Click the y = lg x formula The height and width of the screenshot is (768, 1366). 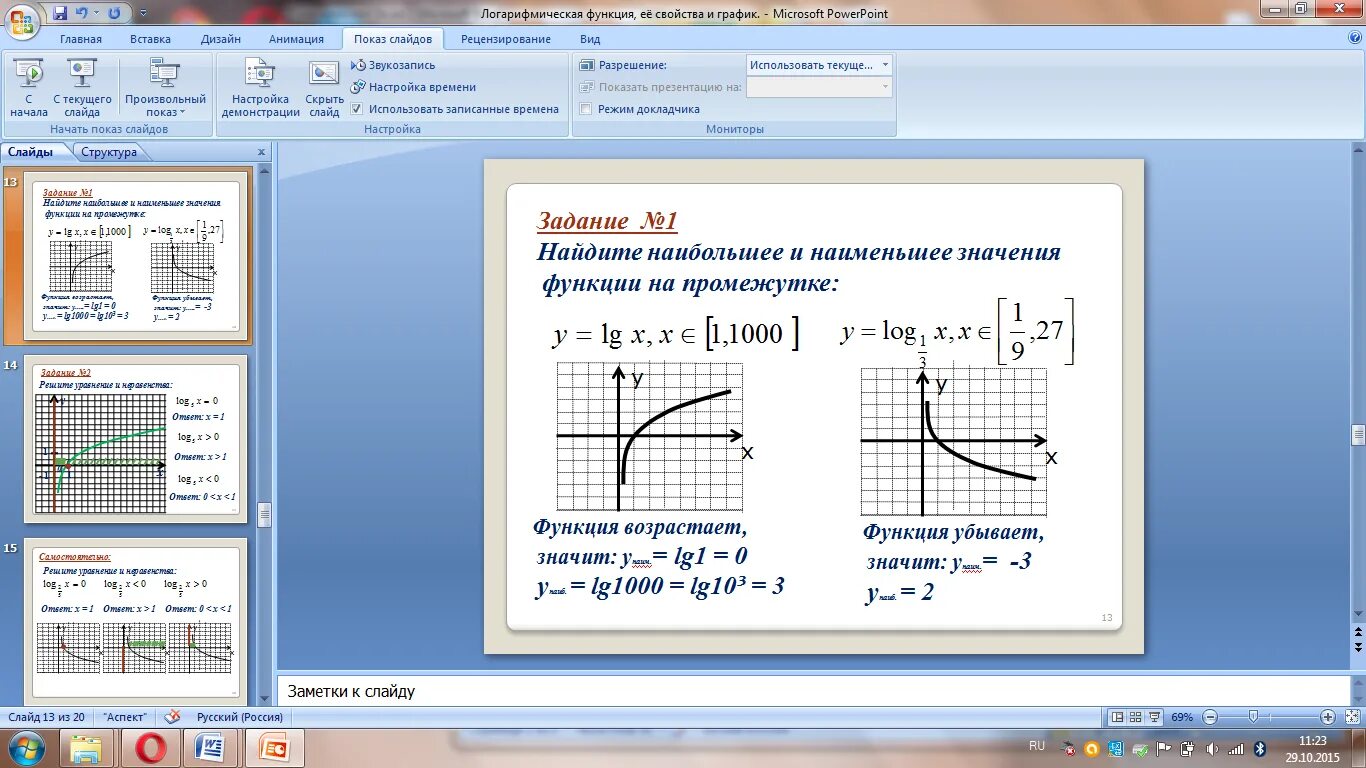[x=675, y=333]
